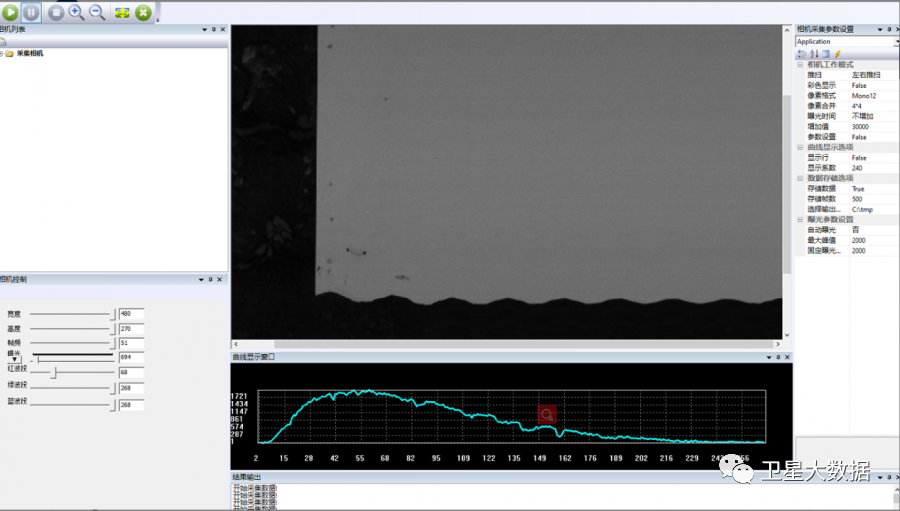Collapse the 相机工作模式 property group
Viewport: 900px width, 511px height.
(800, 64)
